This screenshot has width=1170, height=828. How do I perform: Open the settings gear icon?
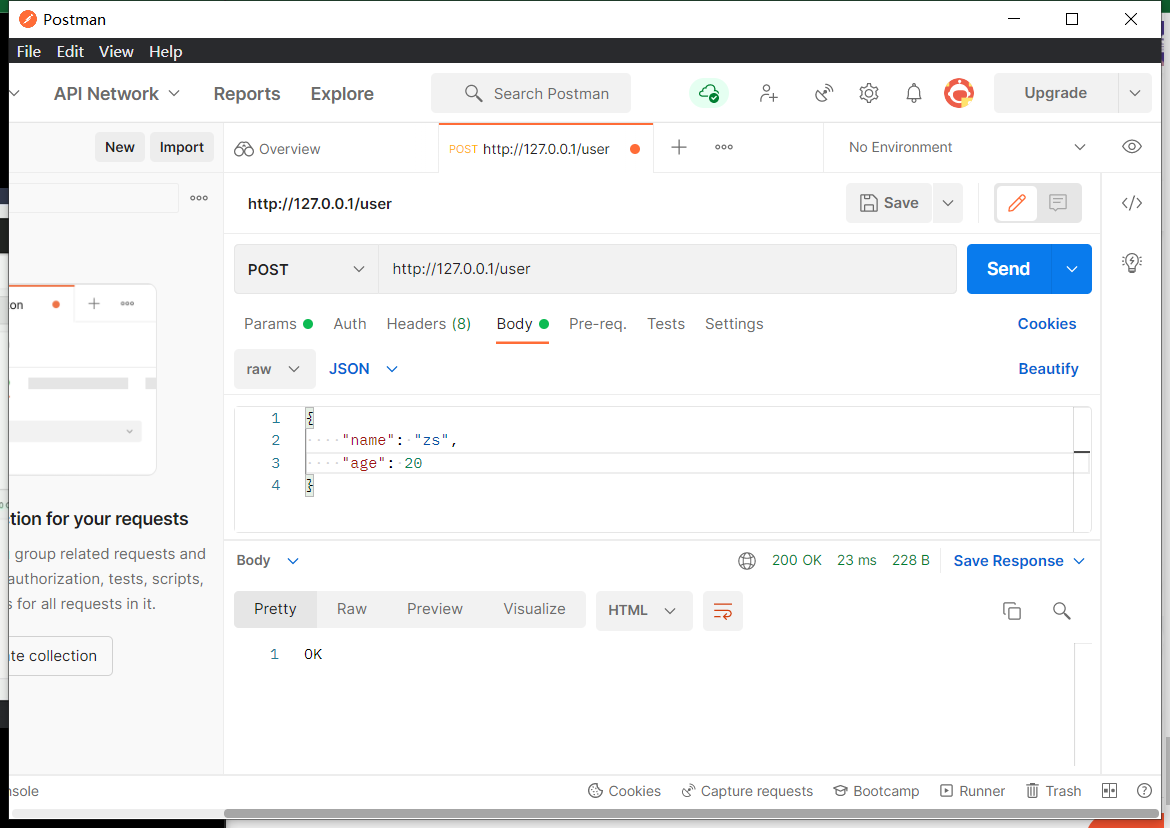point(869,93)
